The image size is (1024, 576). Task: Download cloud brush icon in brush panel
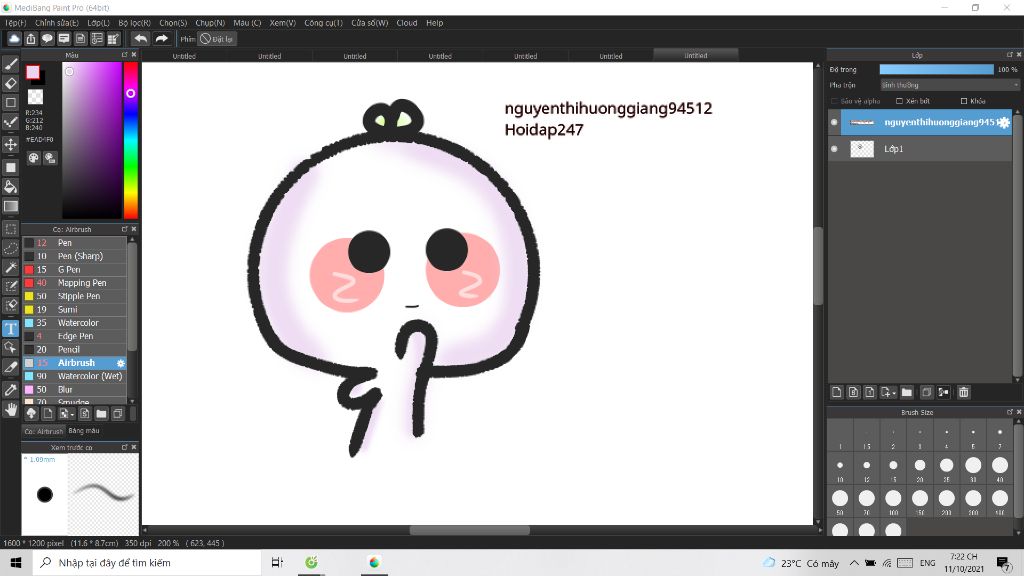click(x=31, y=413)
